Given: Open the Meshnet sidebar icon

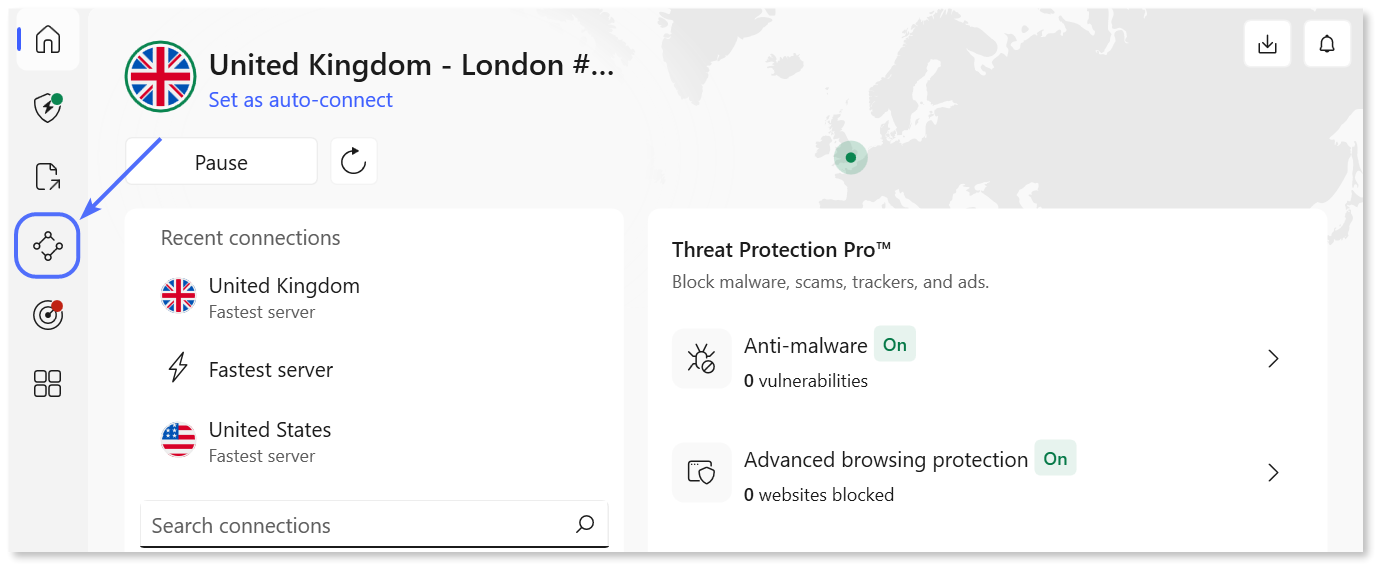Looking at the screenshot, I should click(48, 245).
